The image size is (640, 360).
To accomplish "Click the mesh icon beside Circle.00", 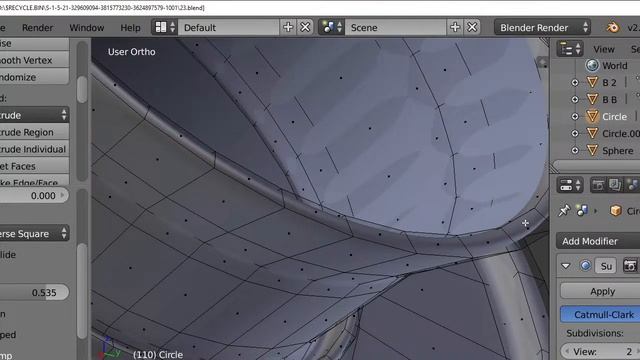I will (x=592, y=133).
